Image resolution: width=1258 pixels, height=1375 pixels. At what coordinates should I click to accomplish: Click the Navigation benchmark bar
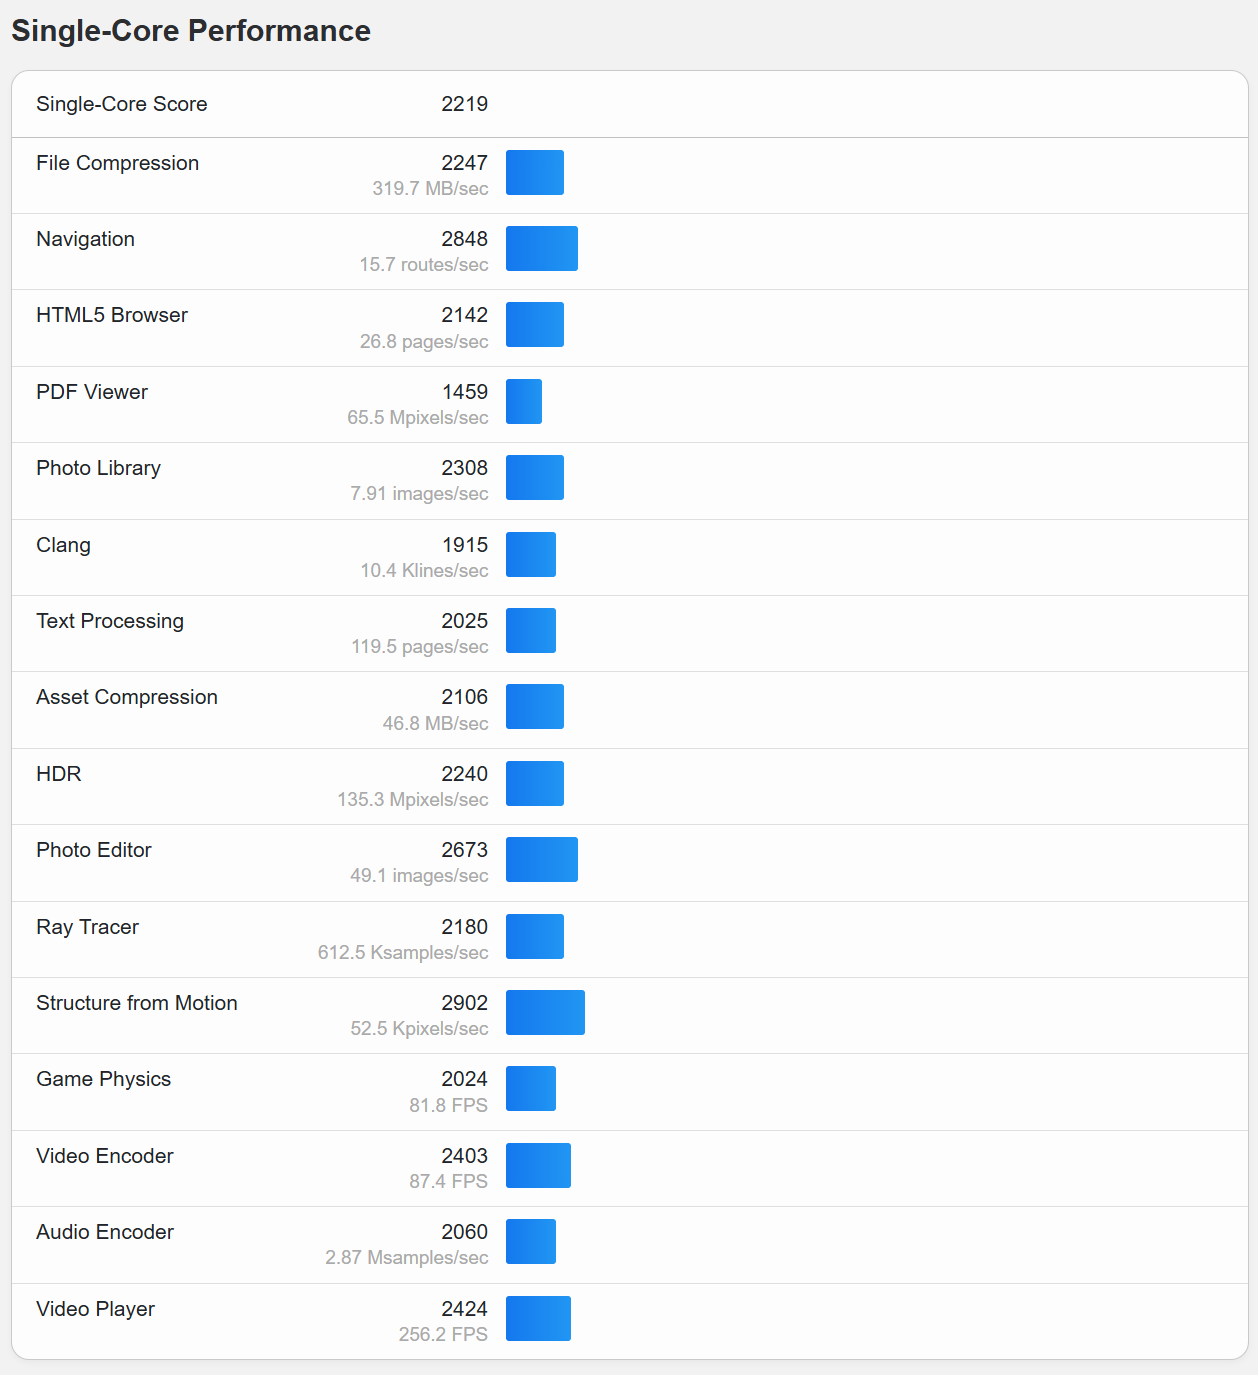542,248
